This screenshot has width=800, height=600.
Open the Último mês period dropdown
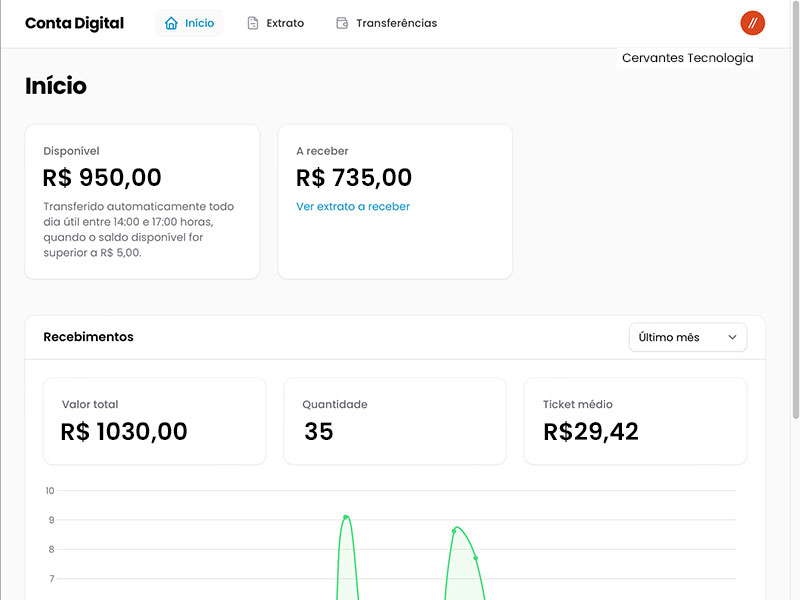(687, 338)
